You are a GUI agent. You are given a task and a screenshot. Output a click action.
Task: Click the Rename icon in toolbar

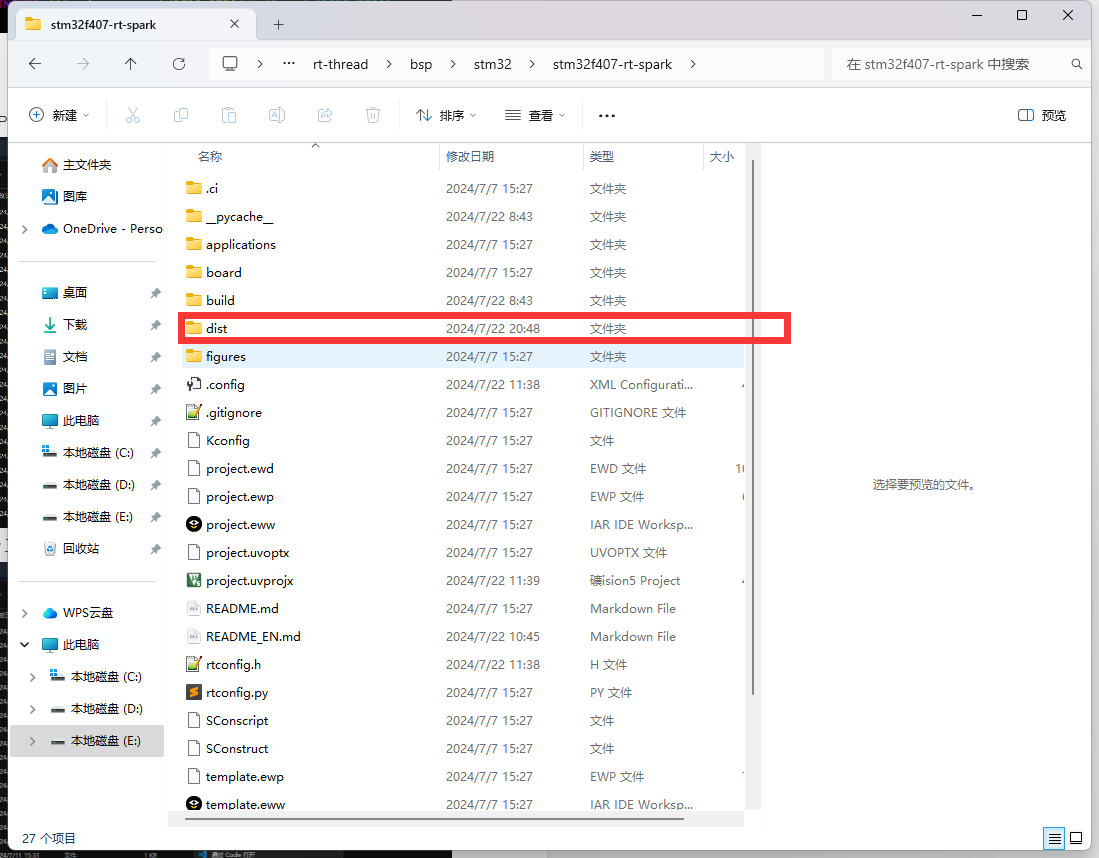277,115
